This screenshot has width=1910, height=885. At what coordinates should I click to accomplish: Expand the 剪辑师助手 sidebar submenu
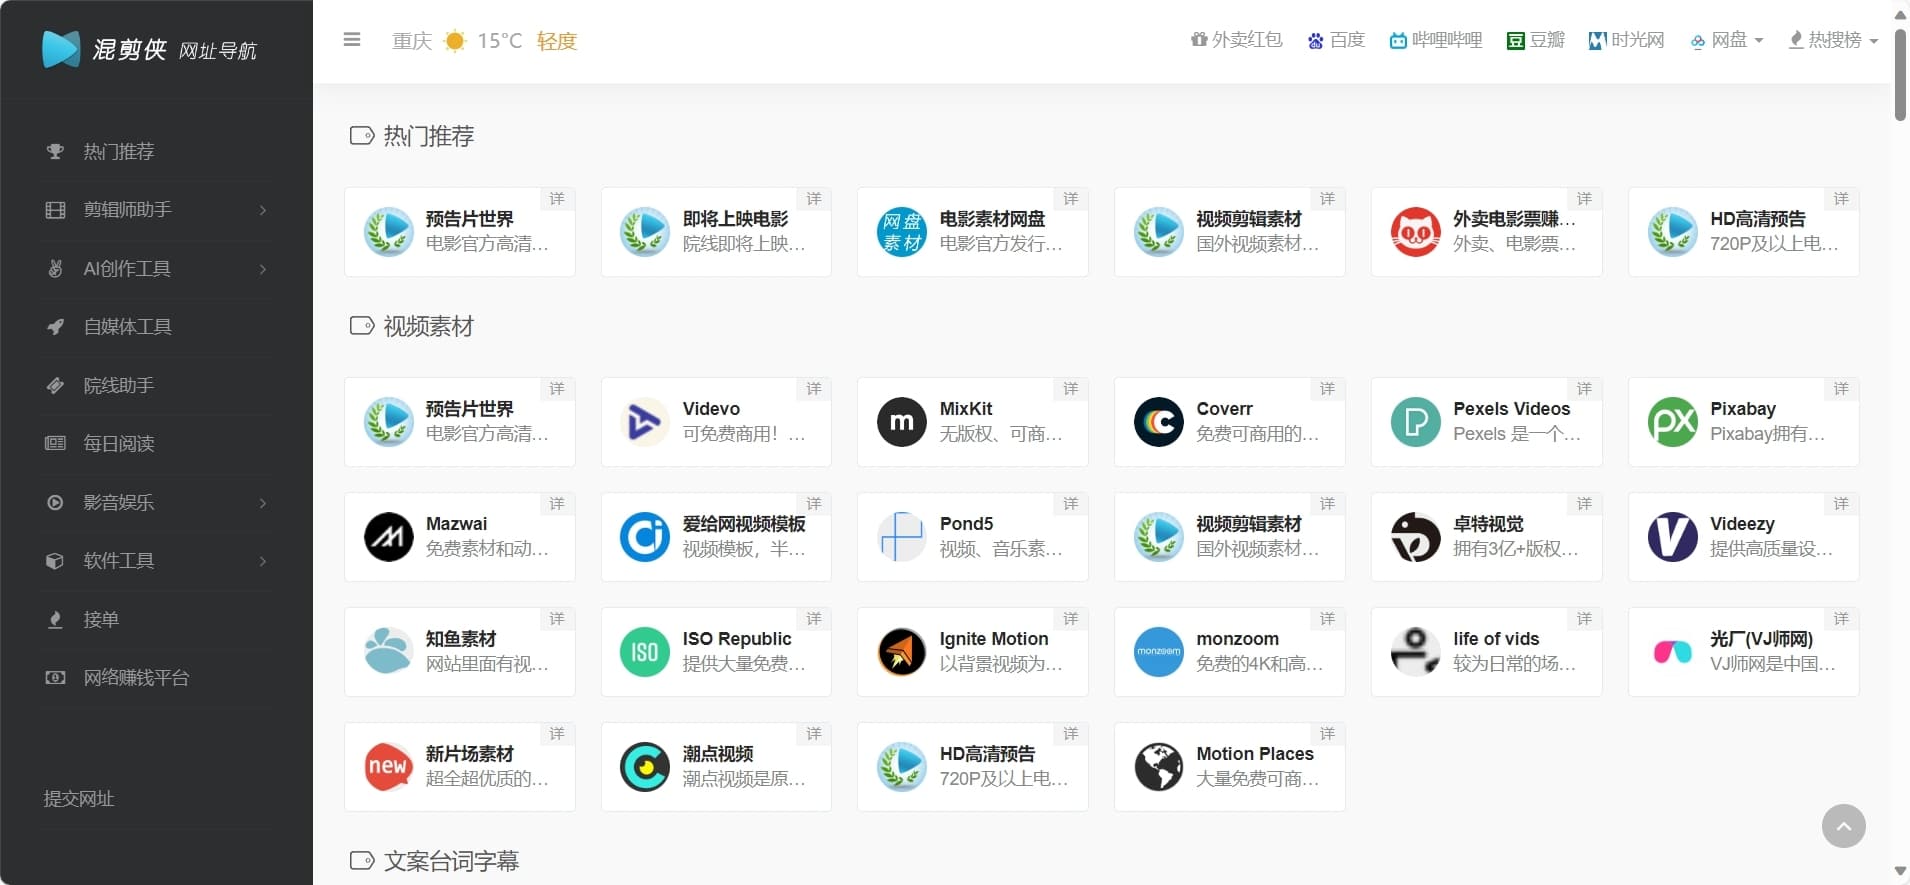(156, 210)
